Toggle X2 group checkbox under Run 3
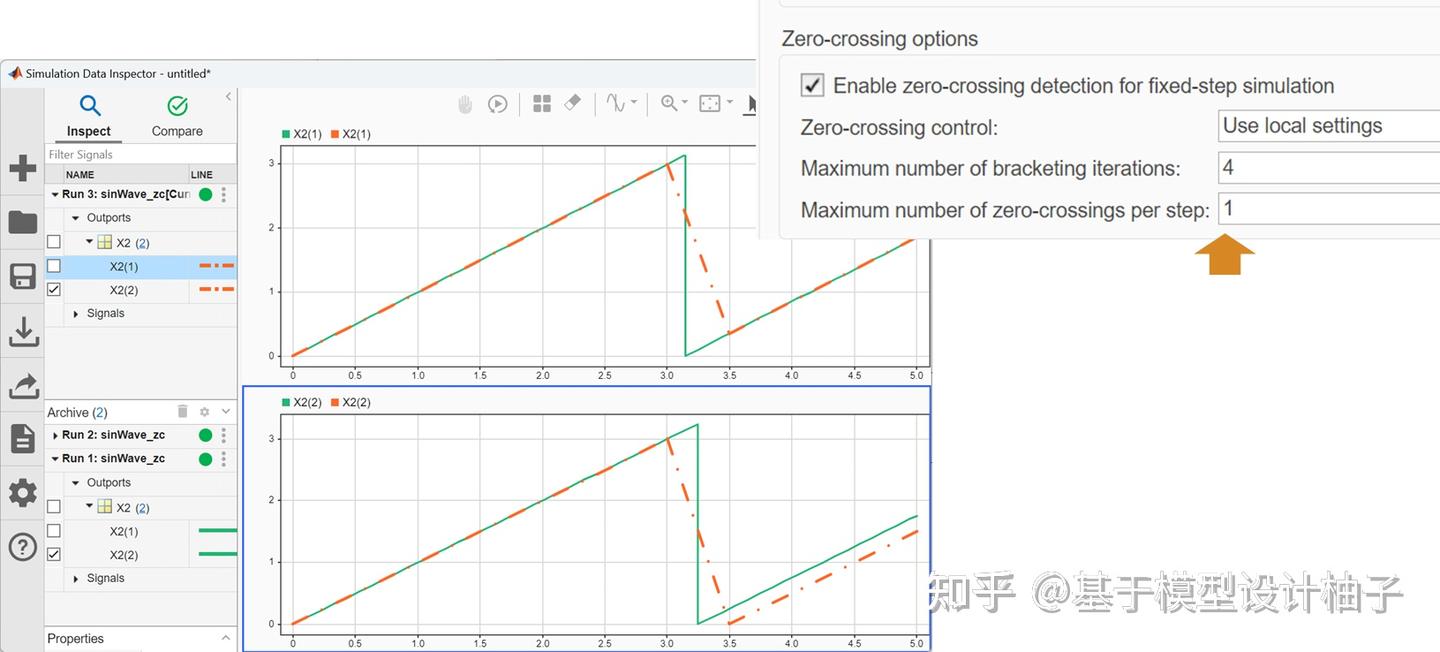This screenshot has width=1440, height=652. pos(54,242)
